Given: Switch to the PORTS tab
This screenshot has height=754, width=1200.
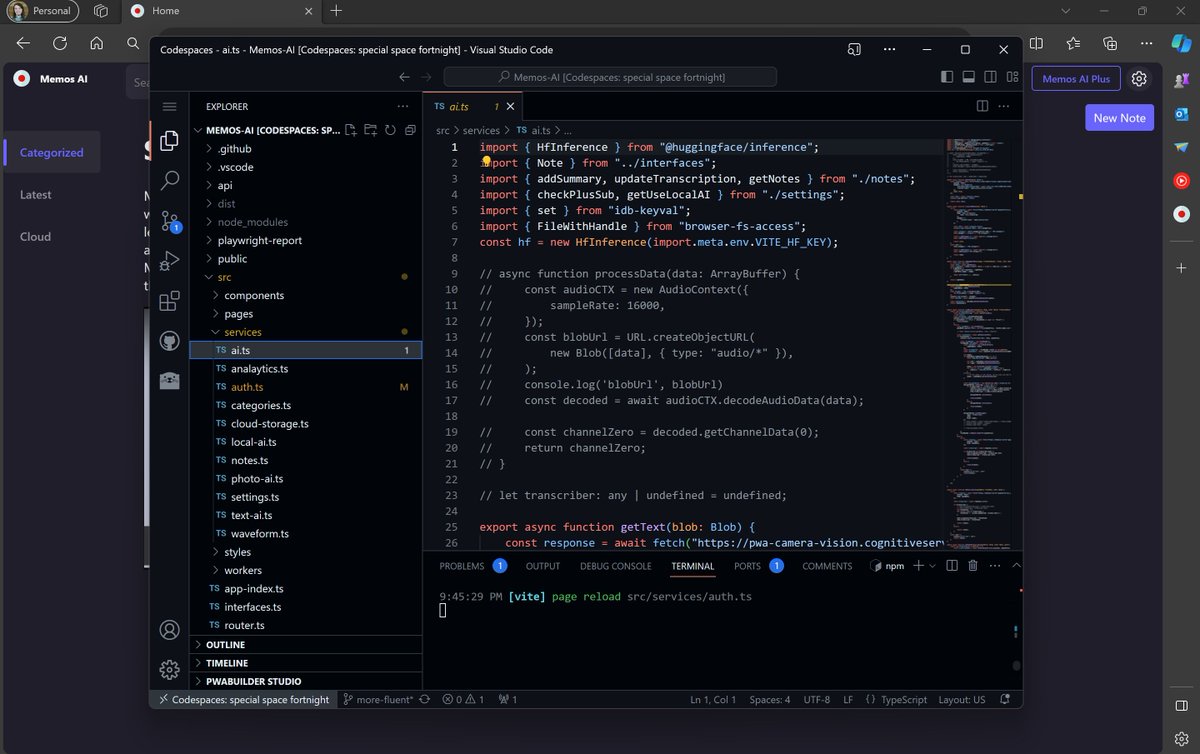Looking at the screenshot, I should [x=746, y=566].
